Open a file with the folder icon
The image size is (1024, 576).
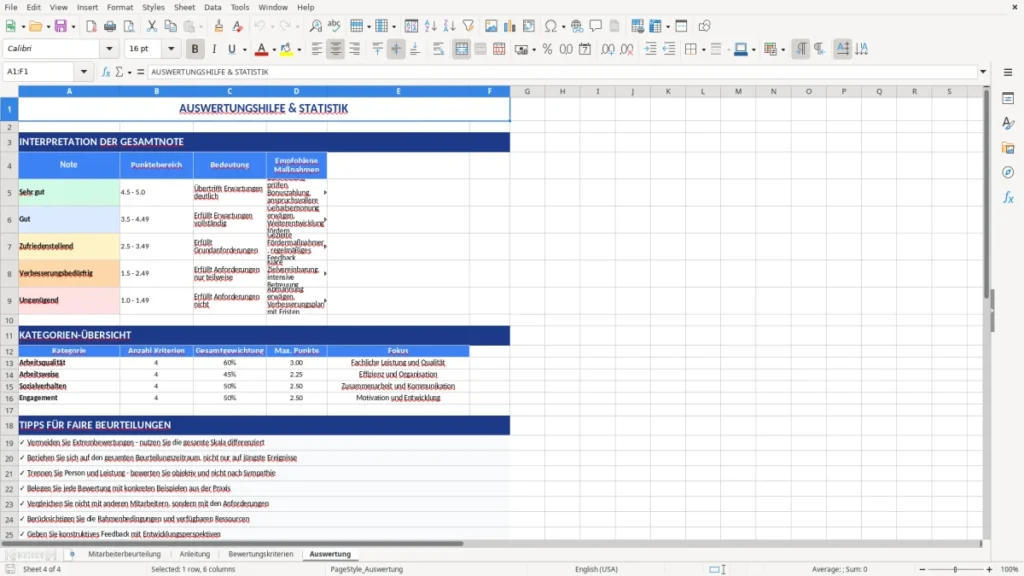coord(35,26)
